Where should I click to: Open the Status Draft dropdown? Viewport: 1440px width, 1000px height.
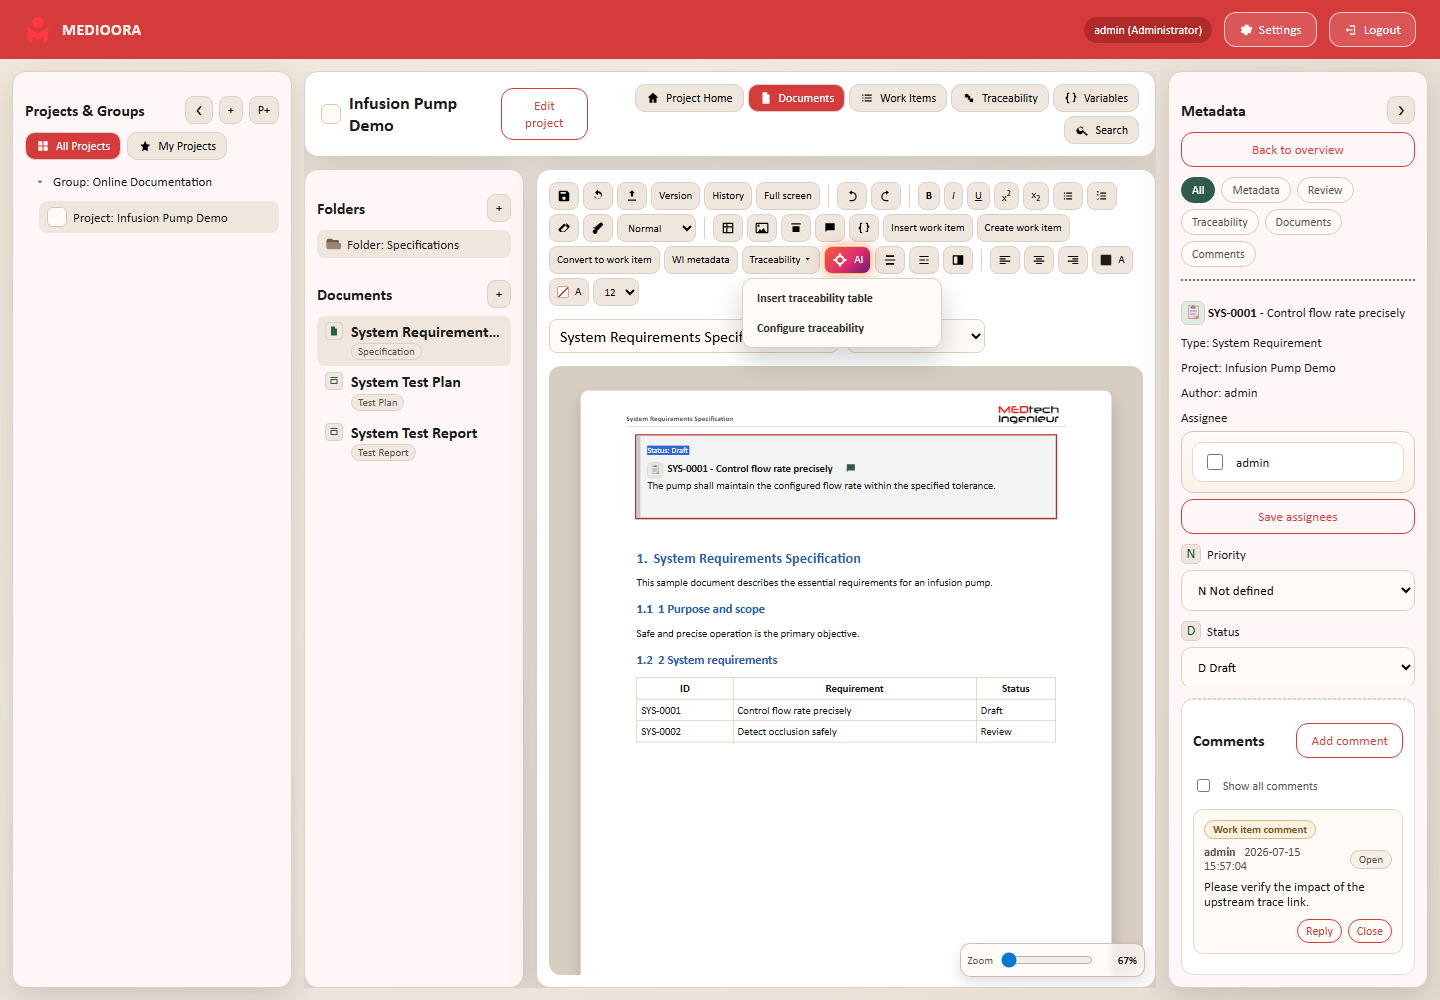(x=1298, y=667)
